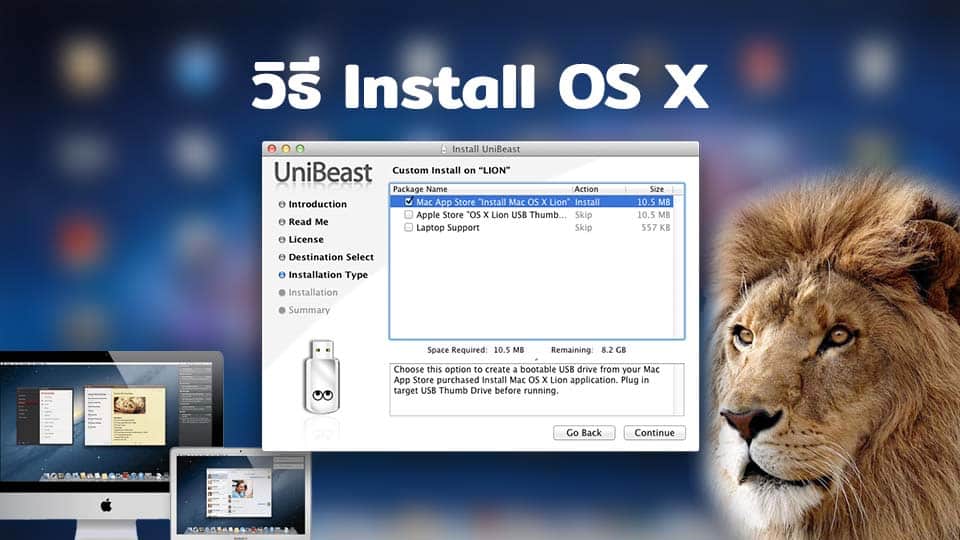Screen dimensions: 960x540
Task: Uncheck Mac App Store Install Mac OS X Lion
Action: (409, 202)
